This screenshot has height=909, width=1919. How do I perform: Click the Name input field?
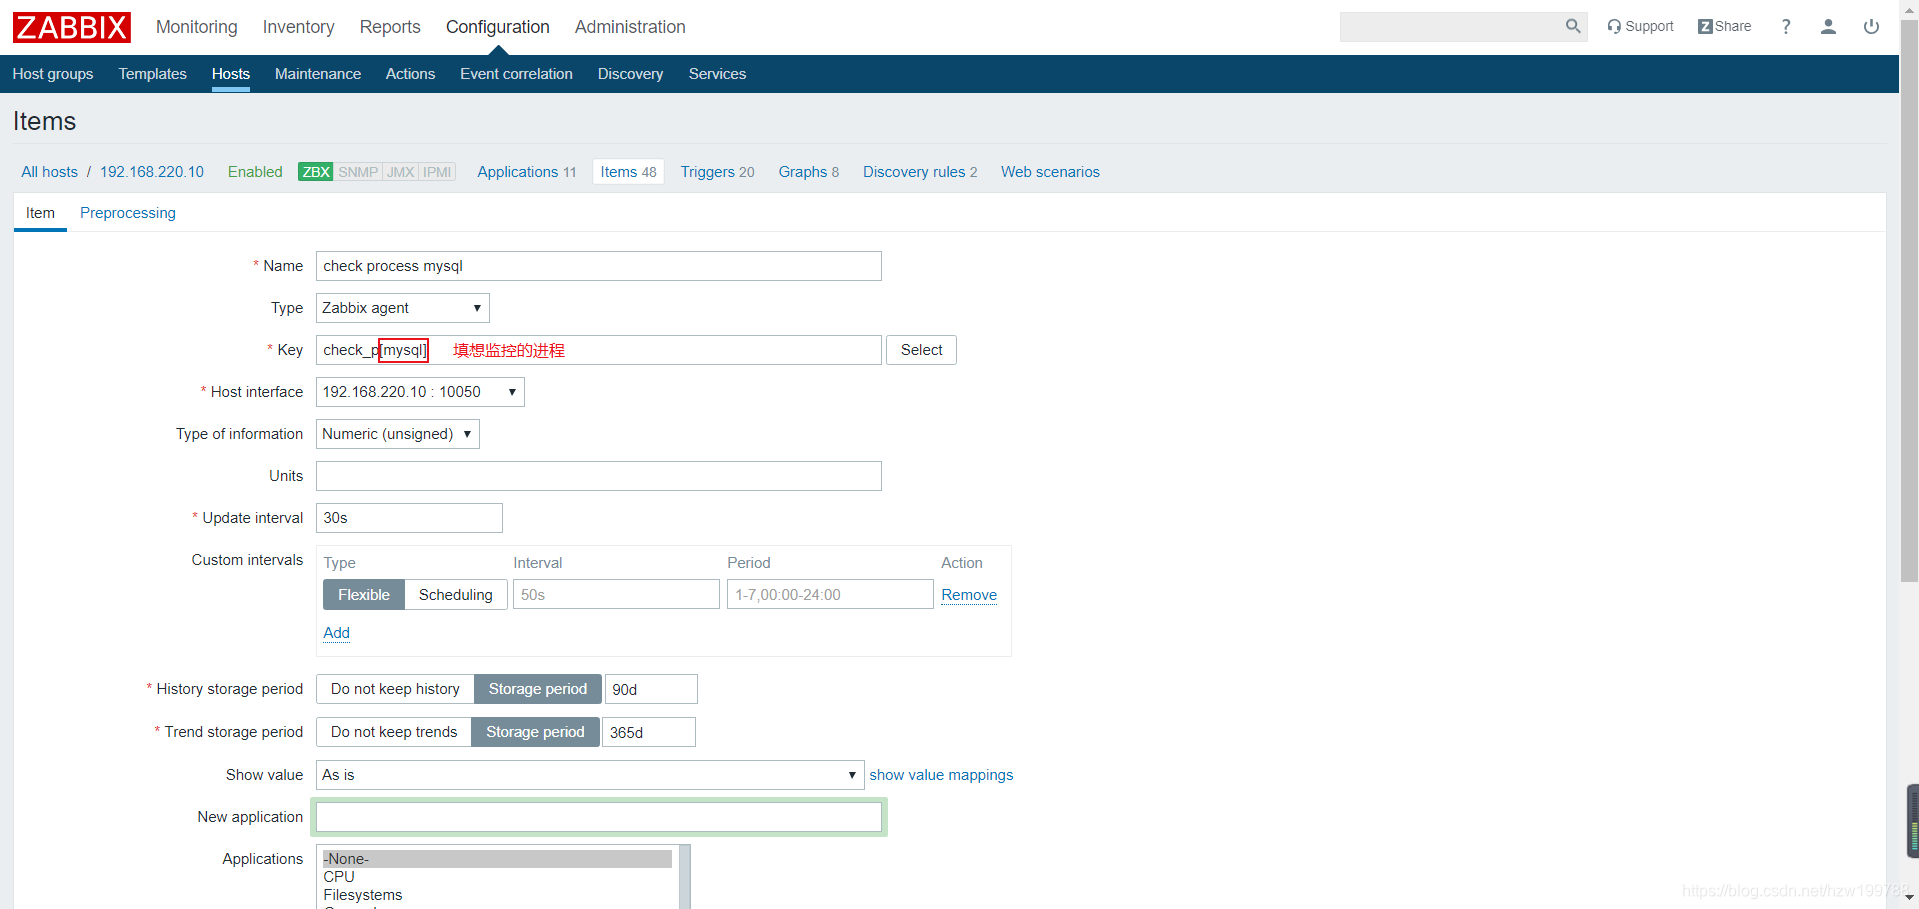click(x=599, y=266)
